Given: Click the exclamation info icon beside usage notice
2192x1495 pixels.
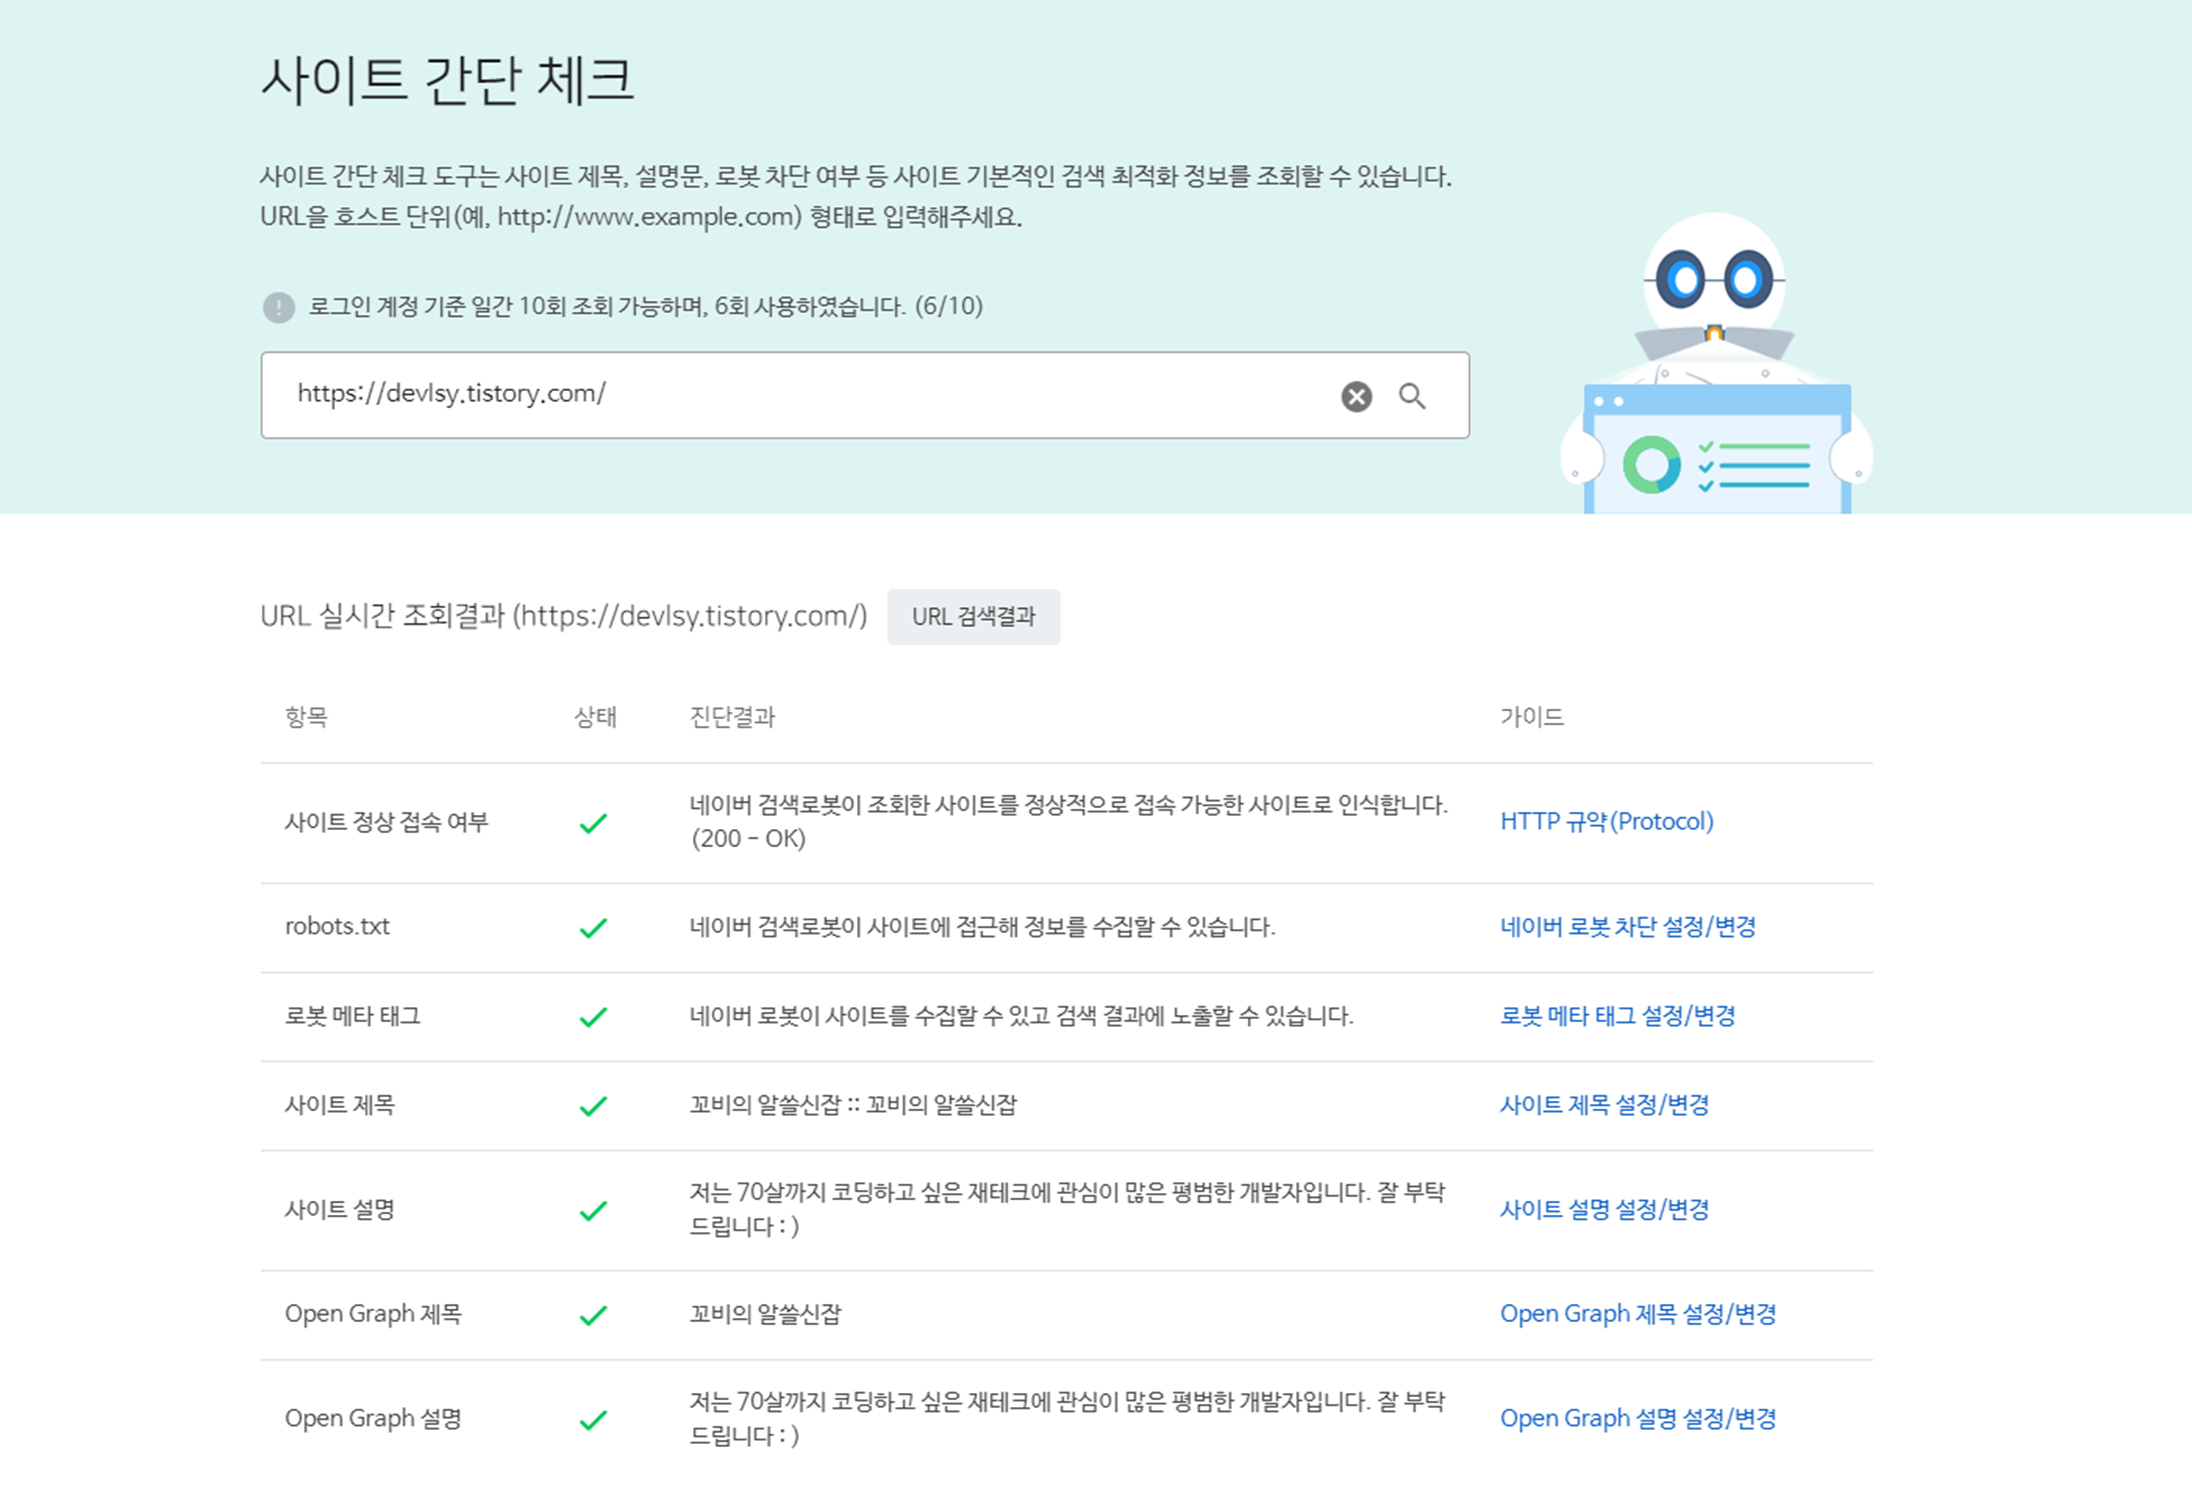Looking at the screenshot, I should pyautogui.click(x=278, y=307).
